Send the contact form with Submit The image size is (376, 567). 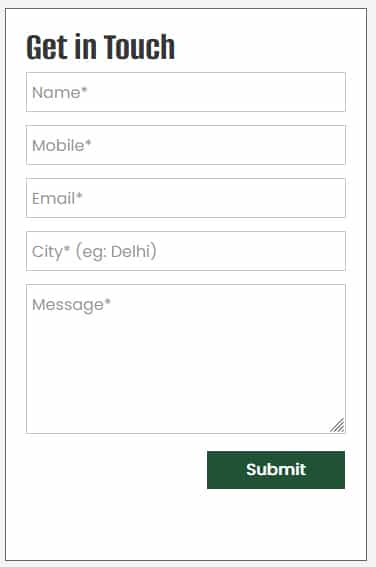(x=276, y=470)
